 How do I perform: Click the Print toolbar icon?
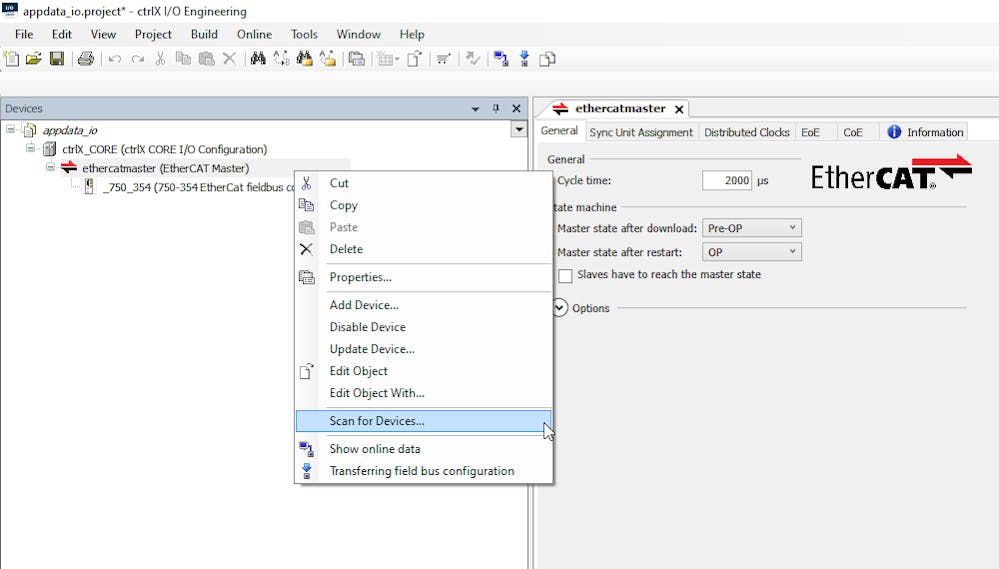[85, 59]
